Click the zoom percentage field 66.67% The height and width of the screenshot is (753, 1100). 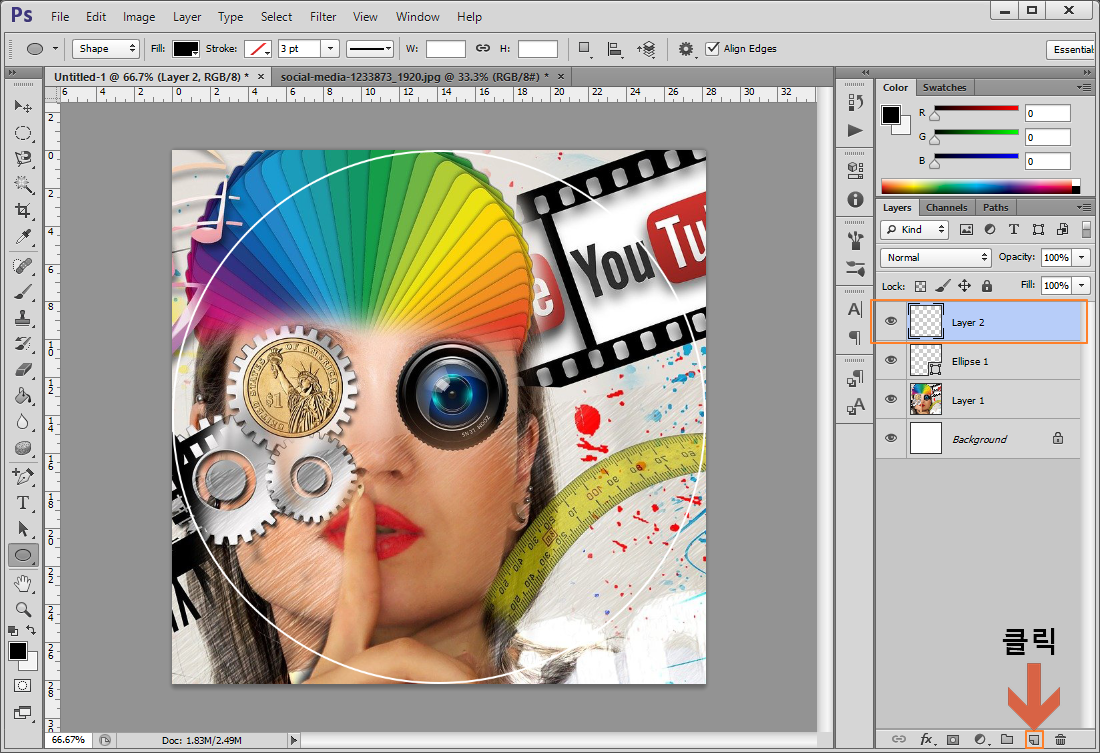tap(68, 740)
